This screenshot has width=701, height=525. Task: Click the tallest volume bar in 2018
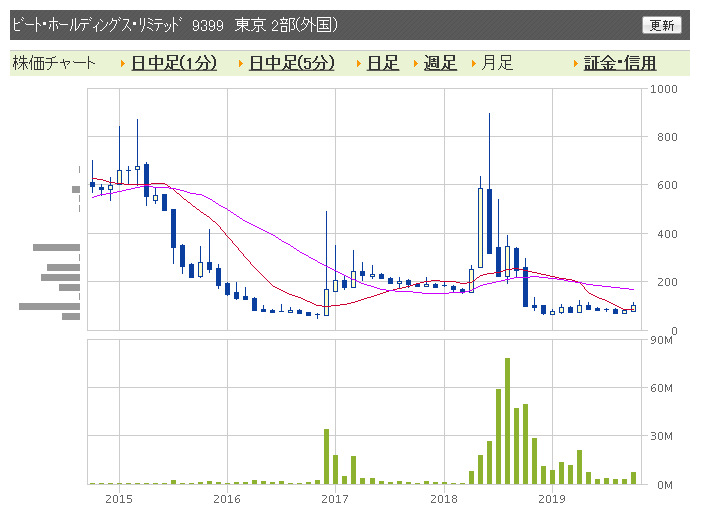click(x=507, y=421)
